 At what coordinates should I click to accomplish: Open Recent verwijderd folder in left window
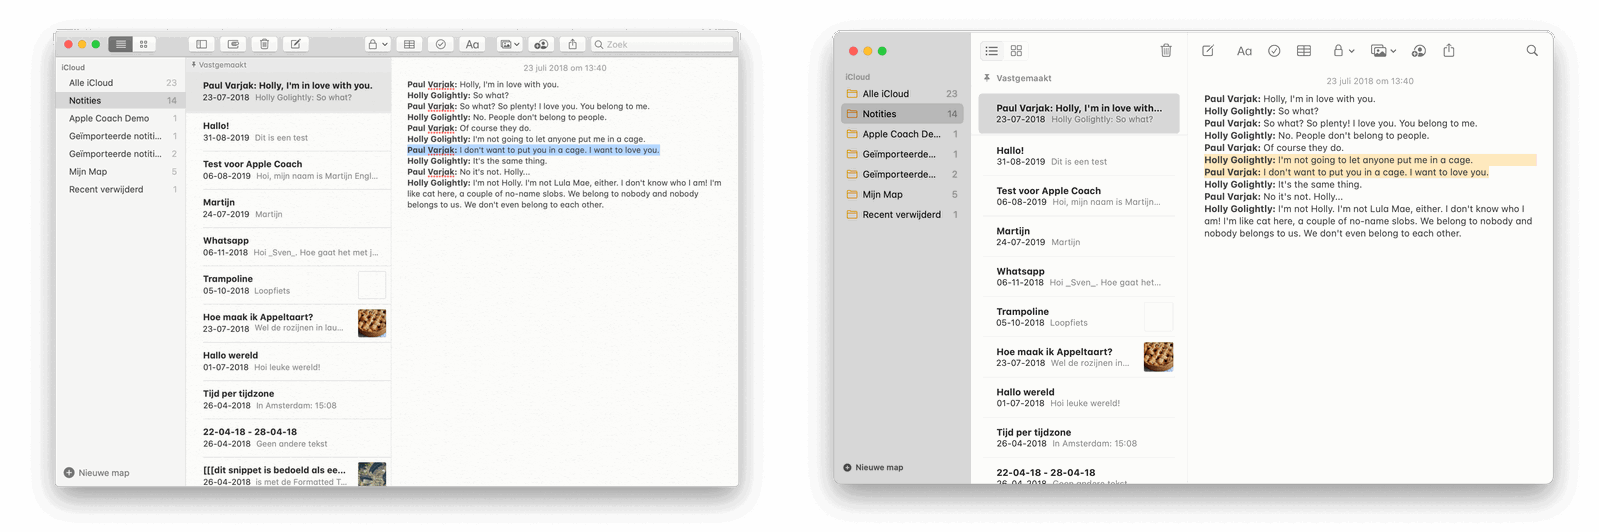pyautogui.click(x=120, y=189)
